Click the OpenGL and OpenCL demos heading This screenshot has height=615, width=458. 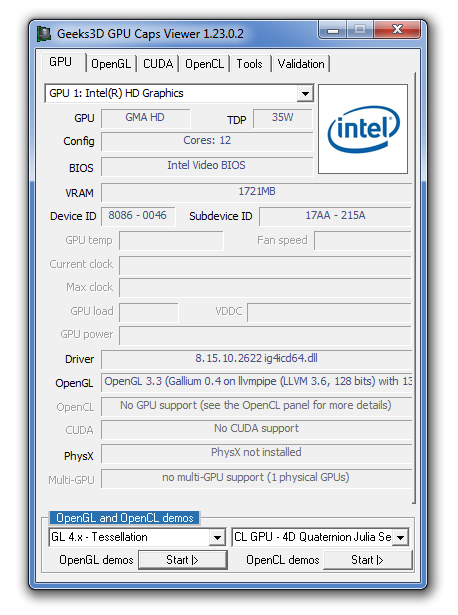click(x=125, y=518)
